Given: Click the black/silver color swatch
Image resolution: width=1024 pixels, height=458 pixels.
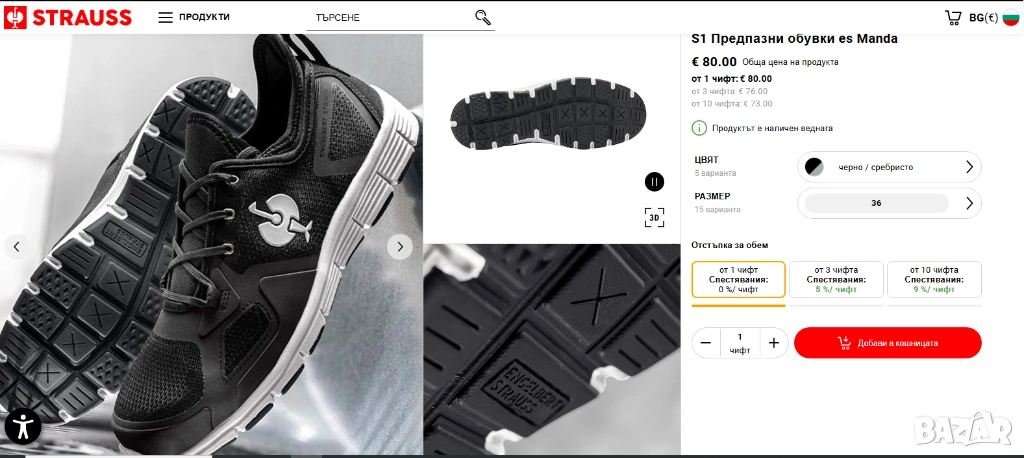Looking at the screenshot, I should click(x=815, y=167).
